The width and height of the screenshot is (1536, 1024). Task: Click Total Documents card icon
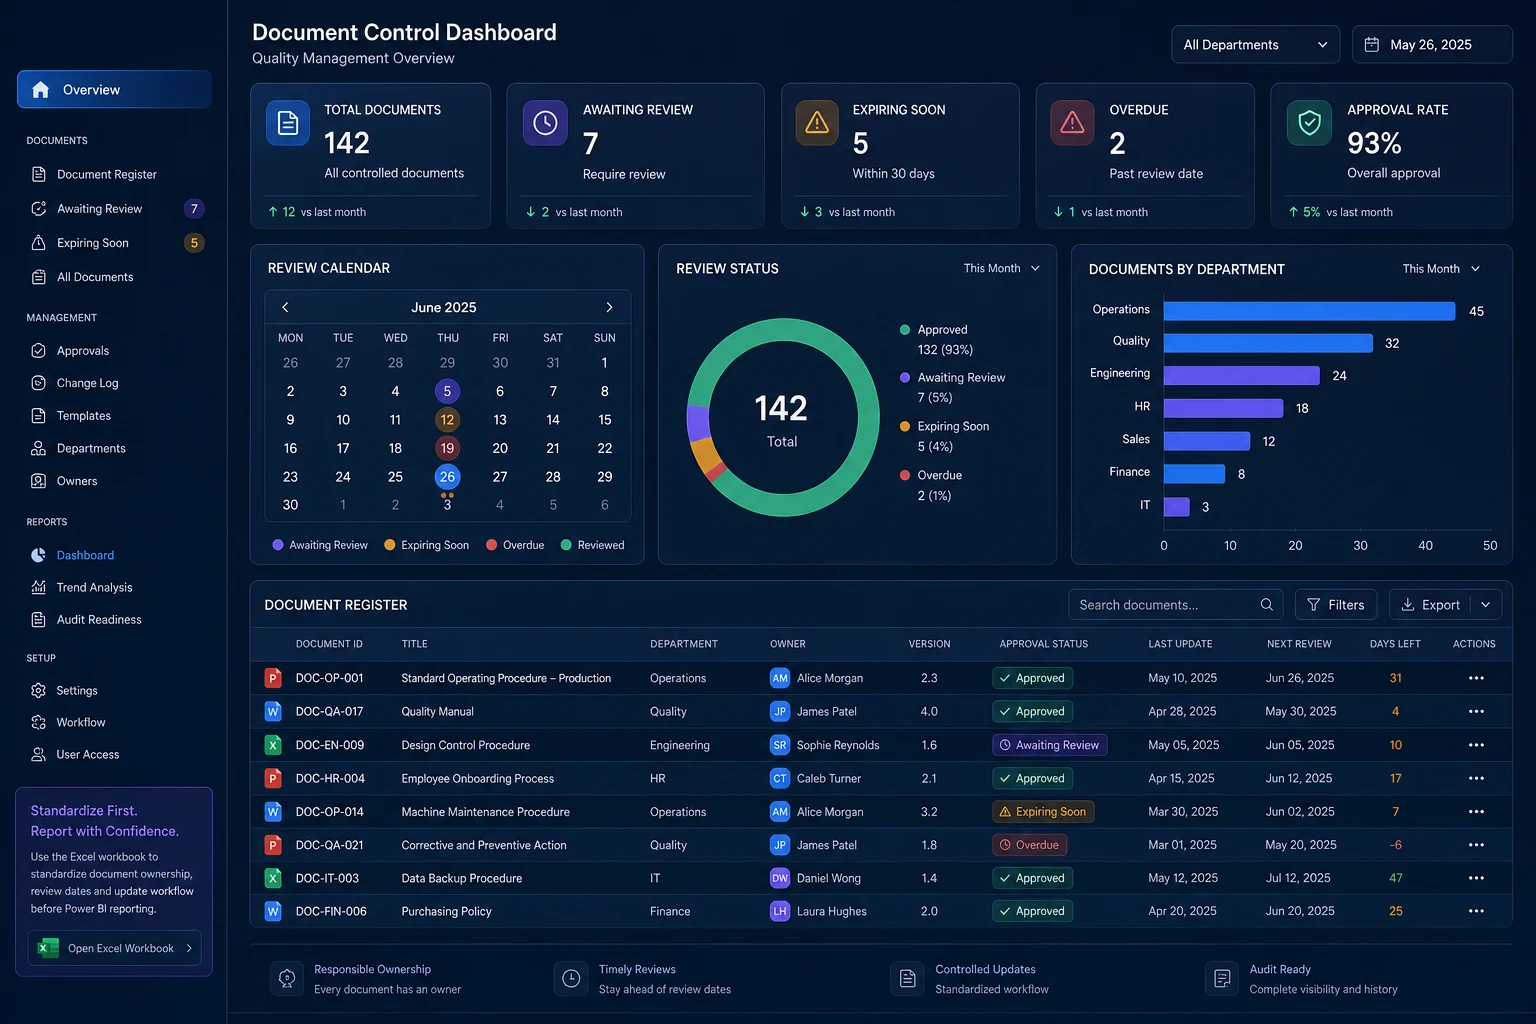[x=288, y=123]
